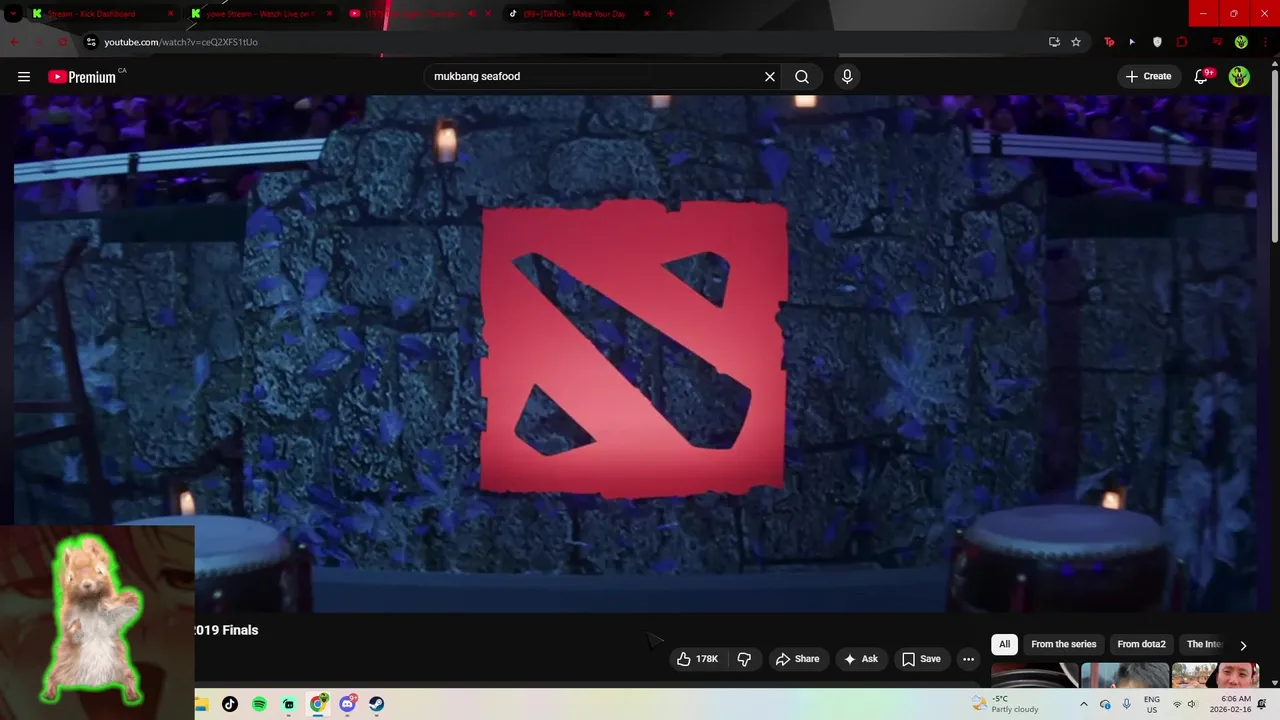Open YouTube account avatar menu
The height and width of the screenshot is (720, 1280).
tap(1239, 77)
